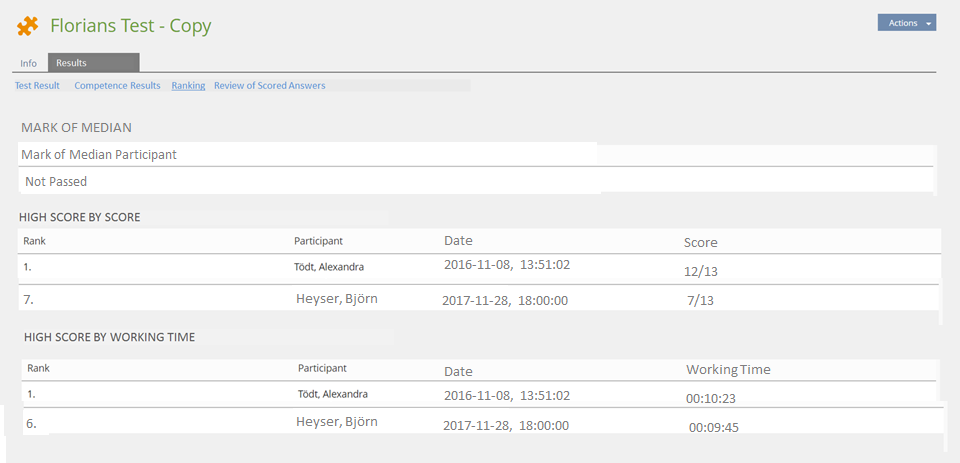Screen dimensions: 960x463
Task: Click the Not Passed median mark
Action: [56, 182]
